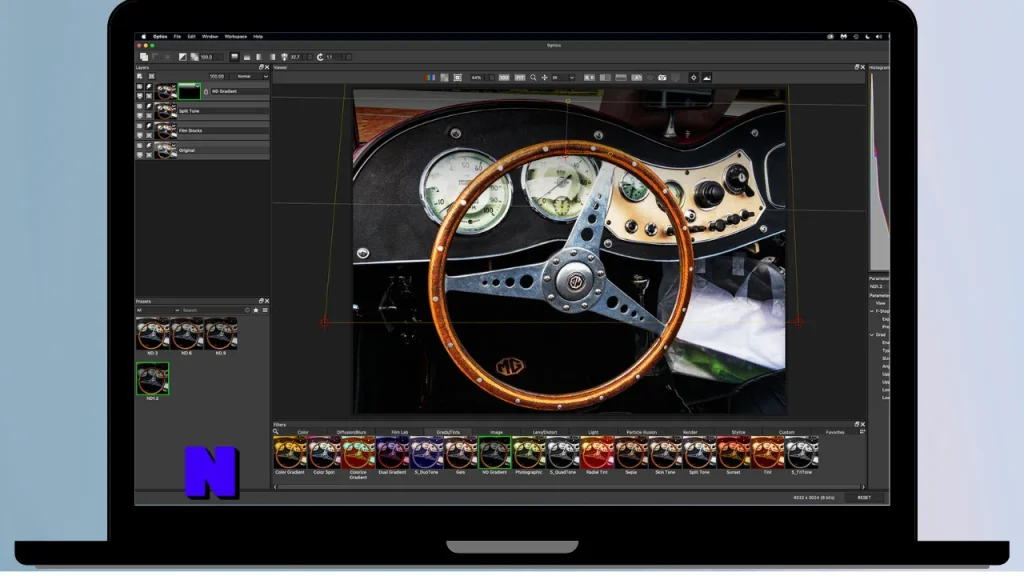Screen dimensions: 1024x576
Task: Open the Presets panel list menu icon
Action: click(x=265, y=310)
